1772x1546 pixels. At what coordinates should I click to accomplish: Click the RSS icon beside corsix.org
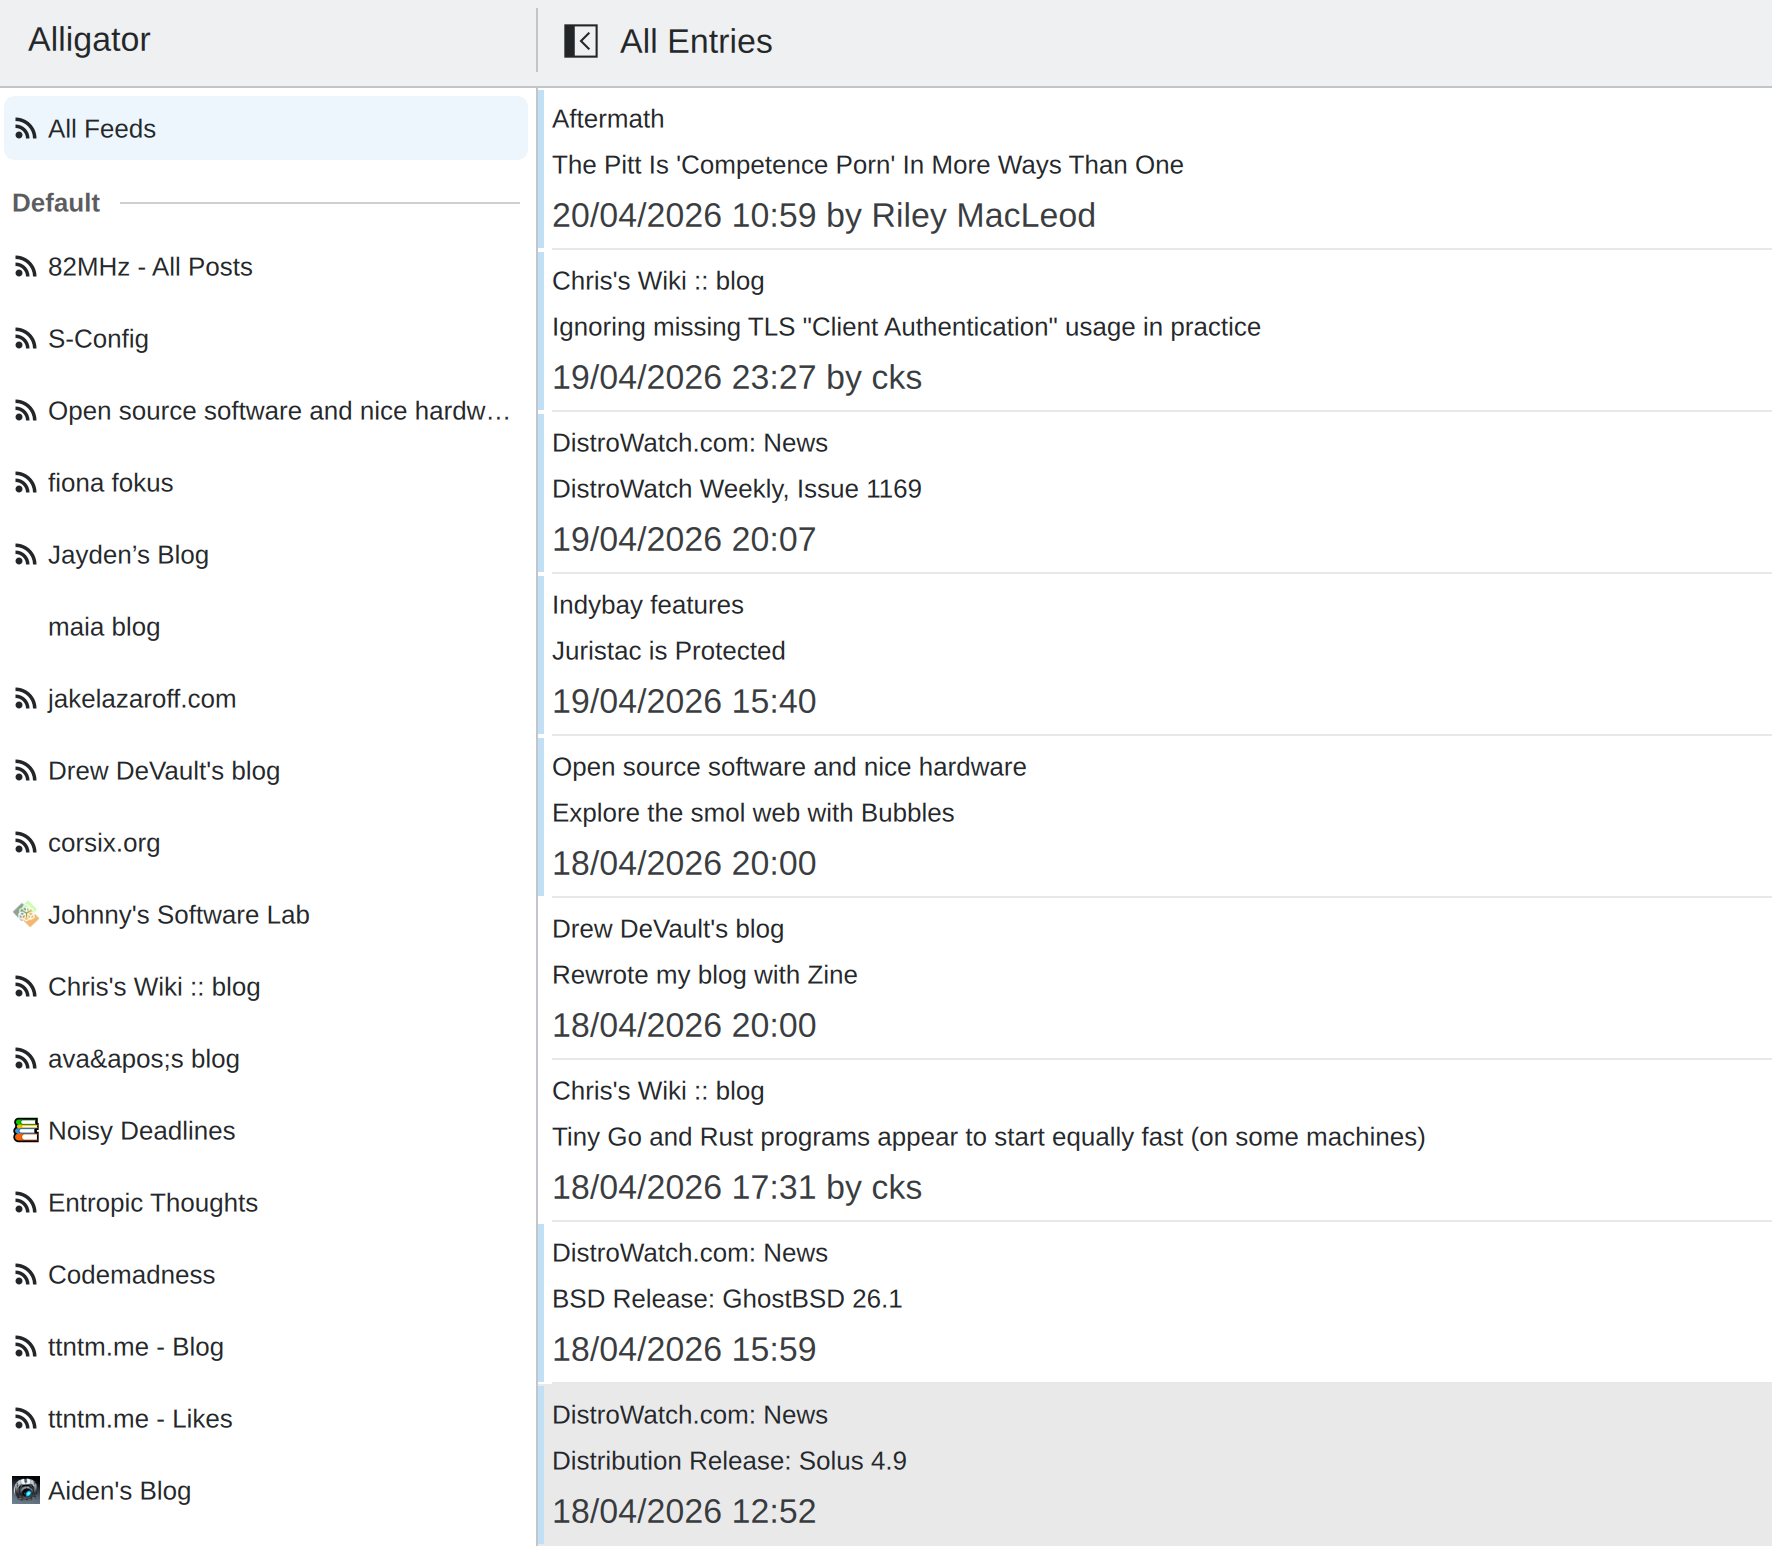pyautogui.click(x=26, y=843)
